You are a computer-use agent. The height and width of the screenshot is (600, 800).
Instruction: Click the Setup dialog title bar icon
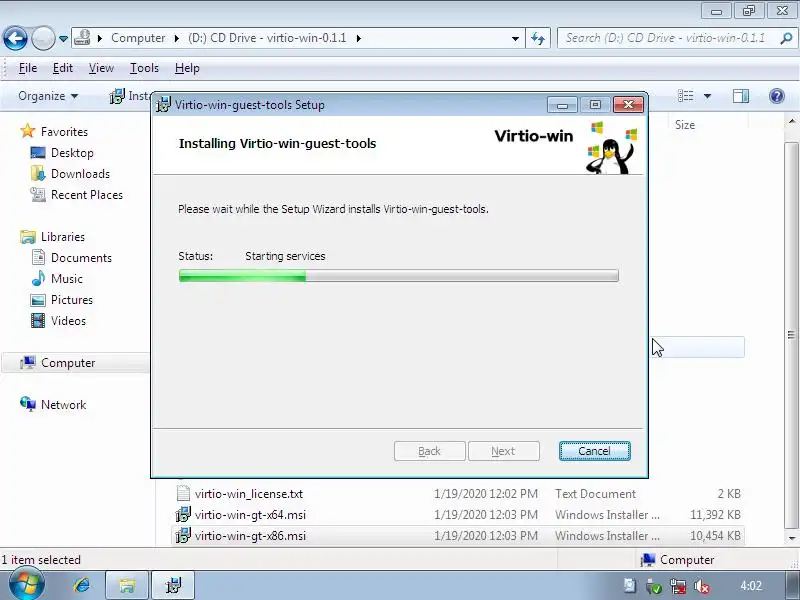pos(163,105)
